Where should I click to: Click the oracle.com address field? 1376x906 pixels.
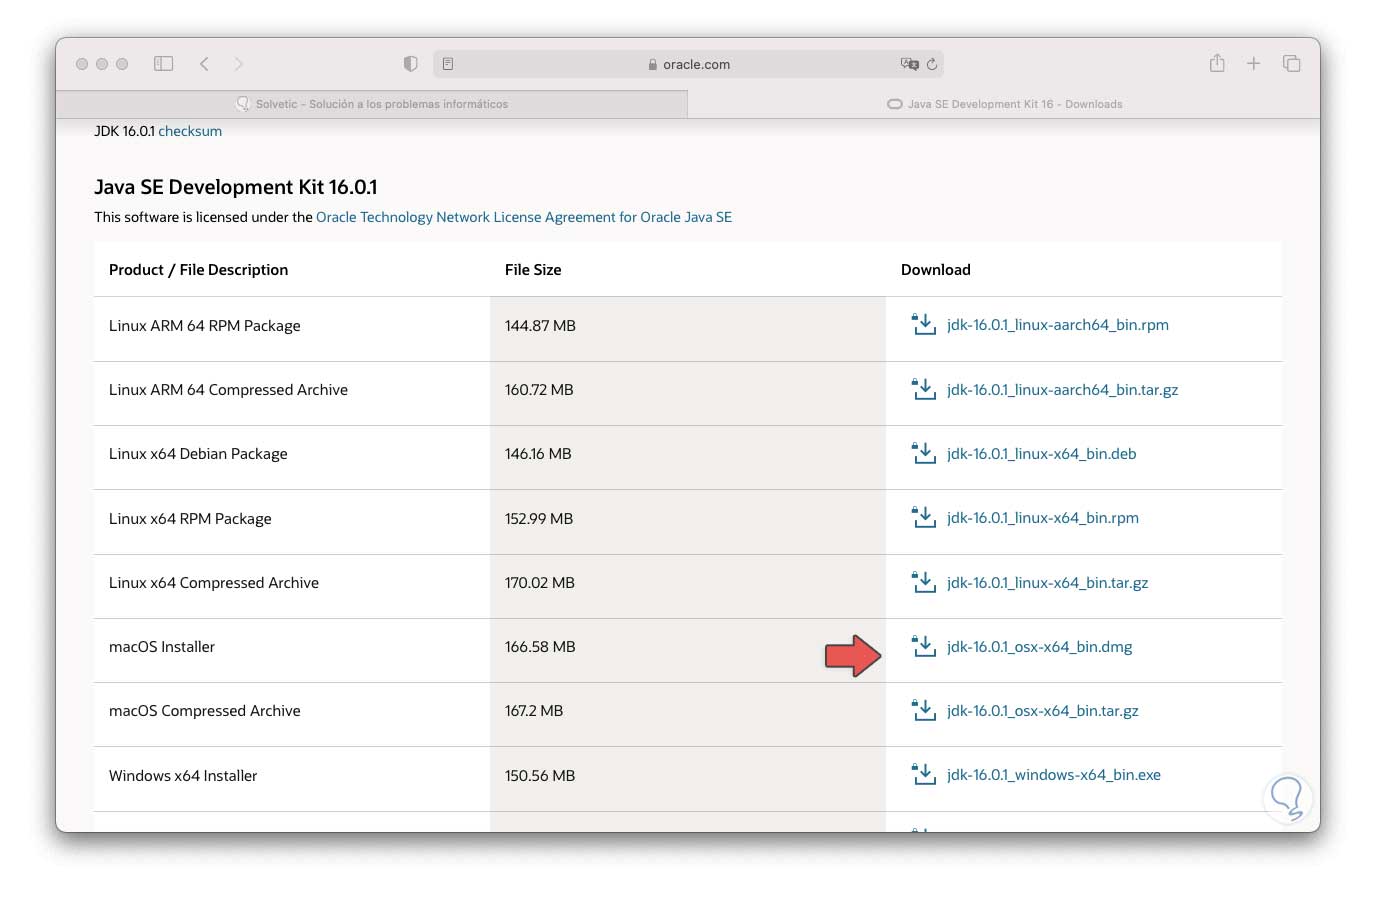[x=690, y=64]
